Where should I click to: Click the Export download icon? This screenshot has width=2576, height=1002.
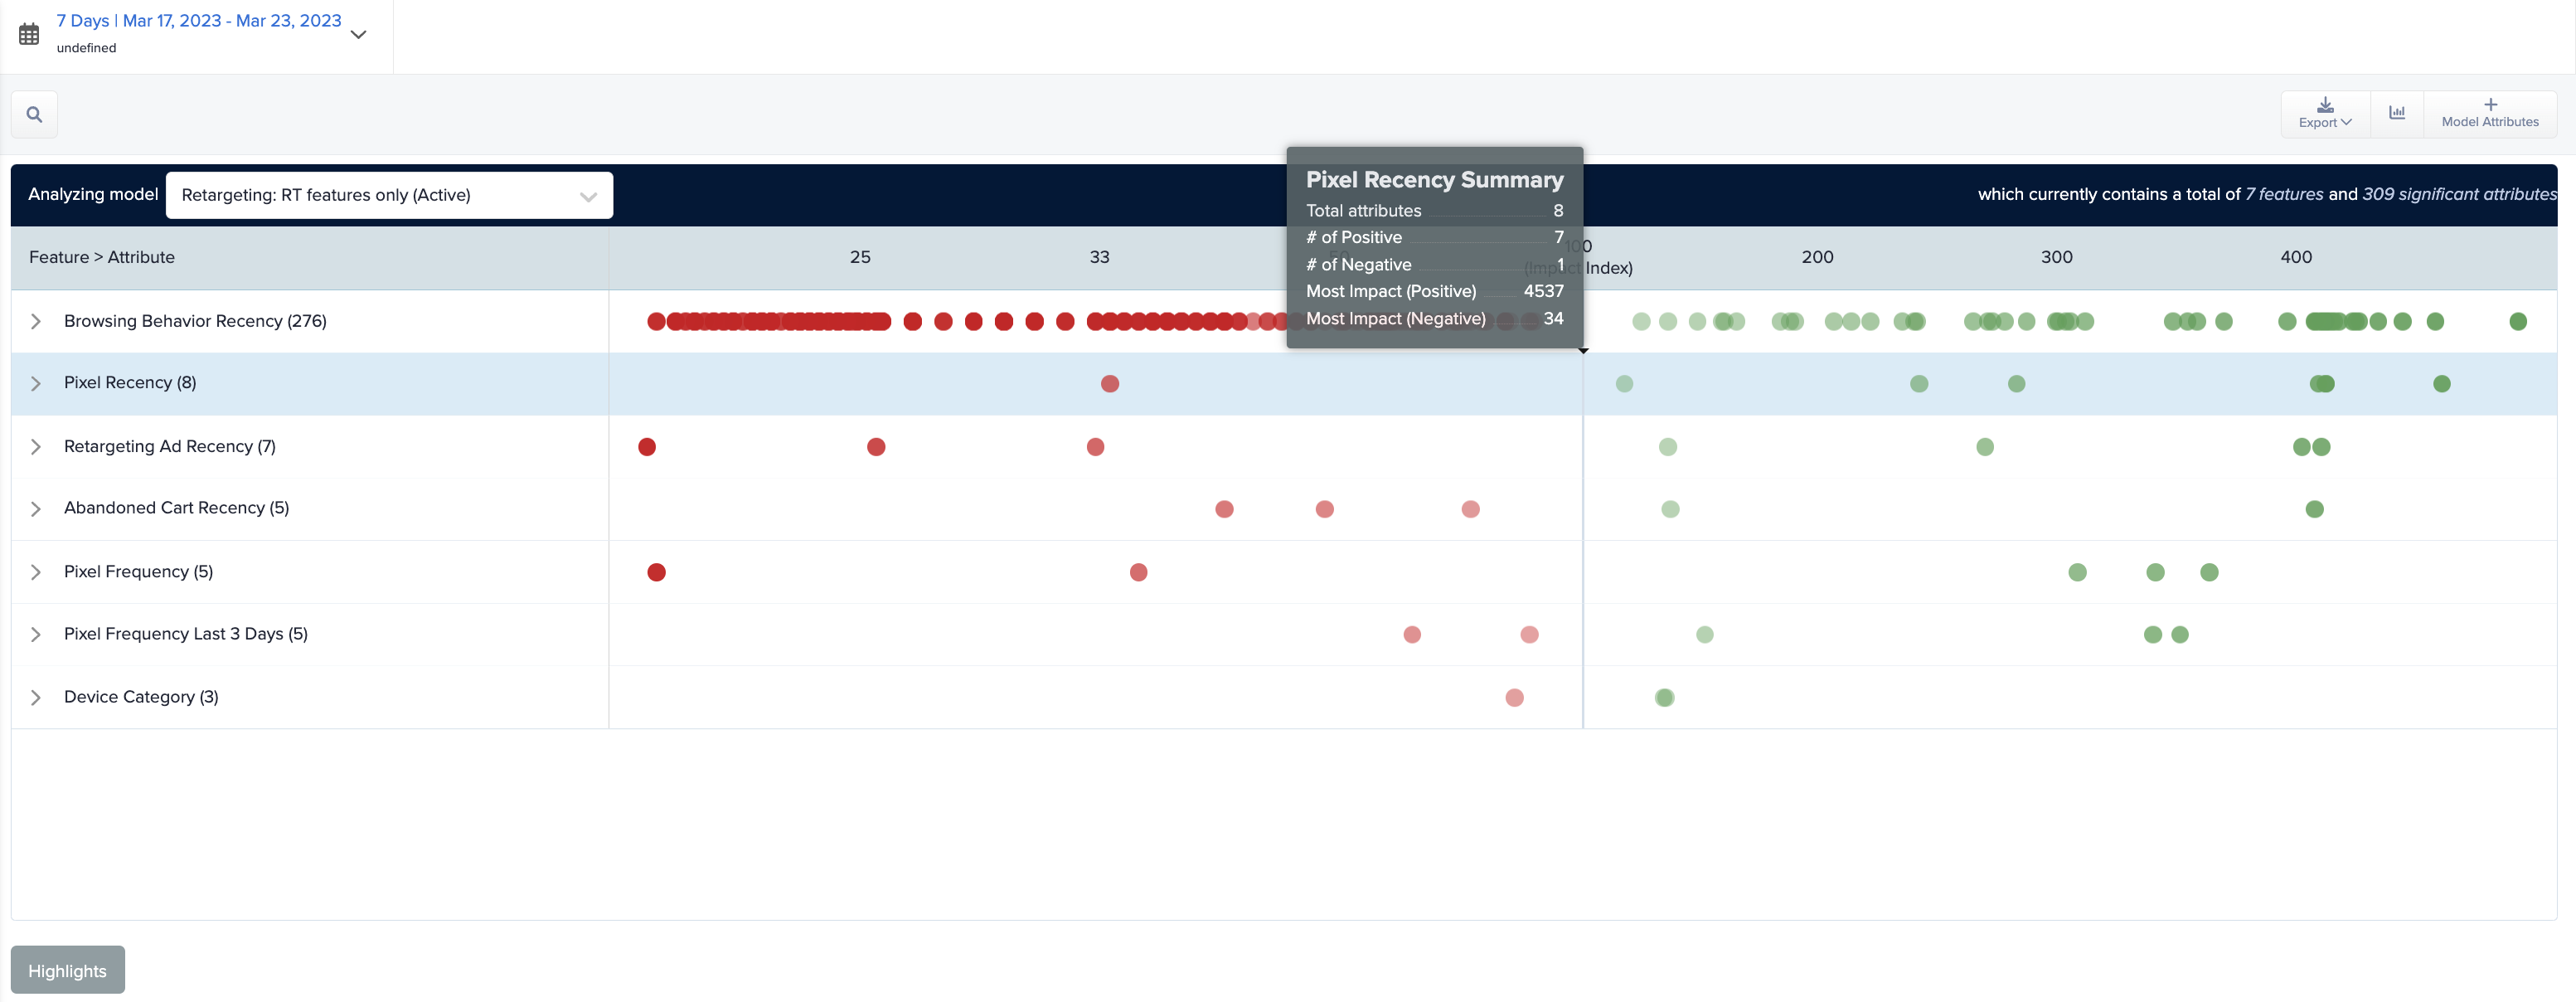point(2325,106)
